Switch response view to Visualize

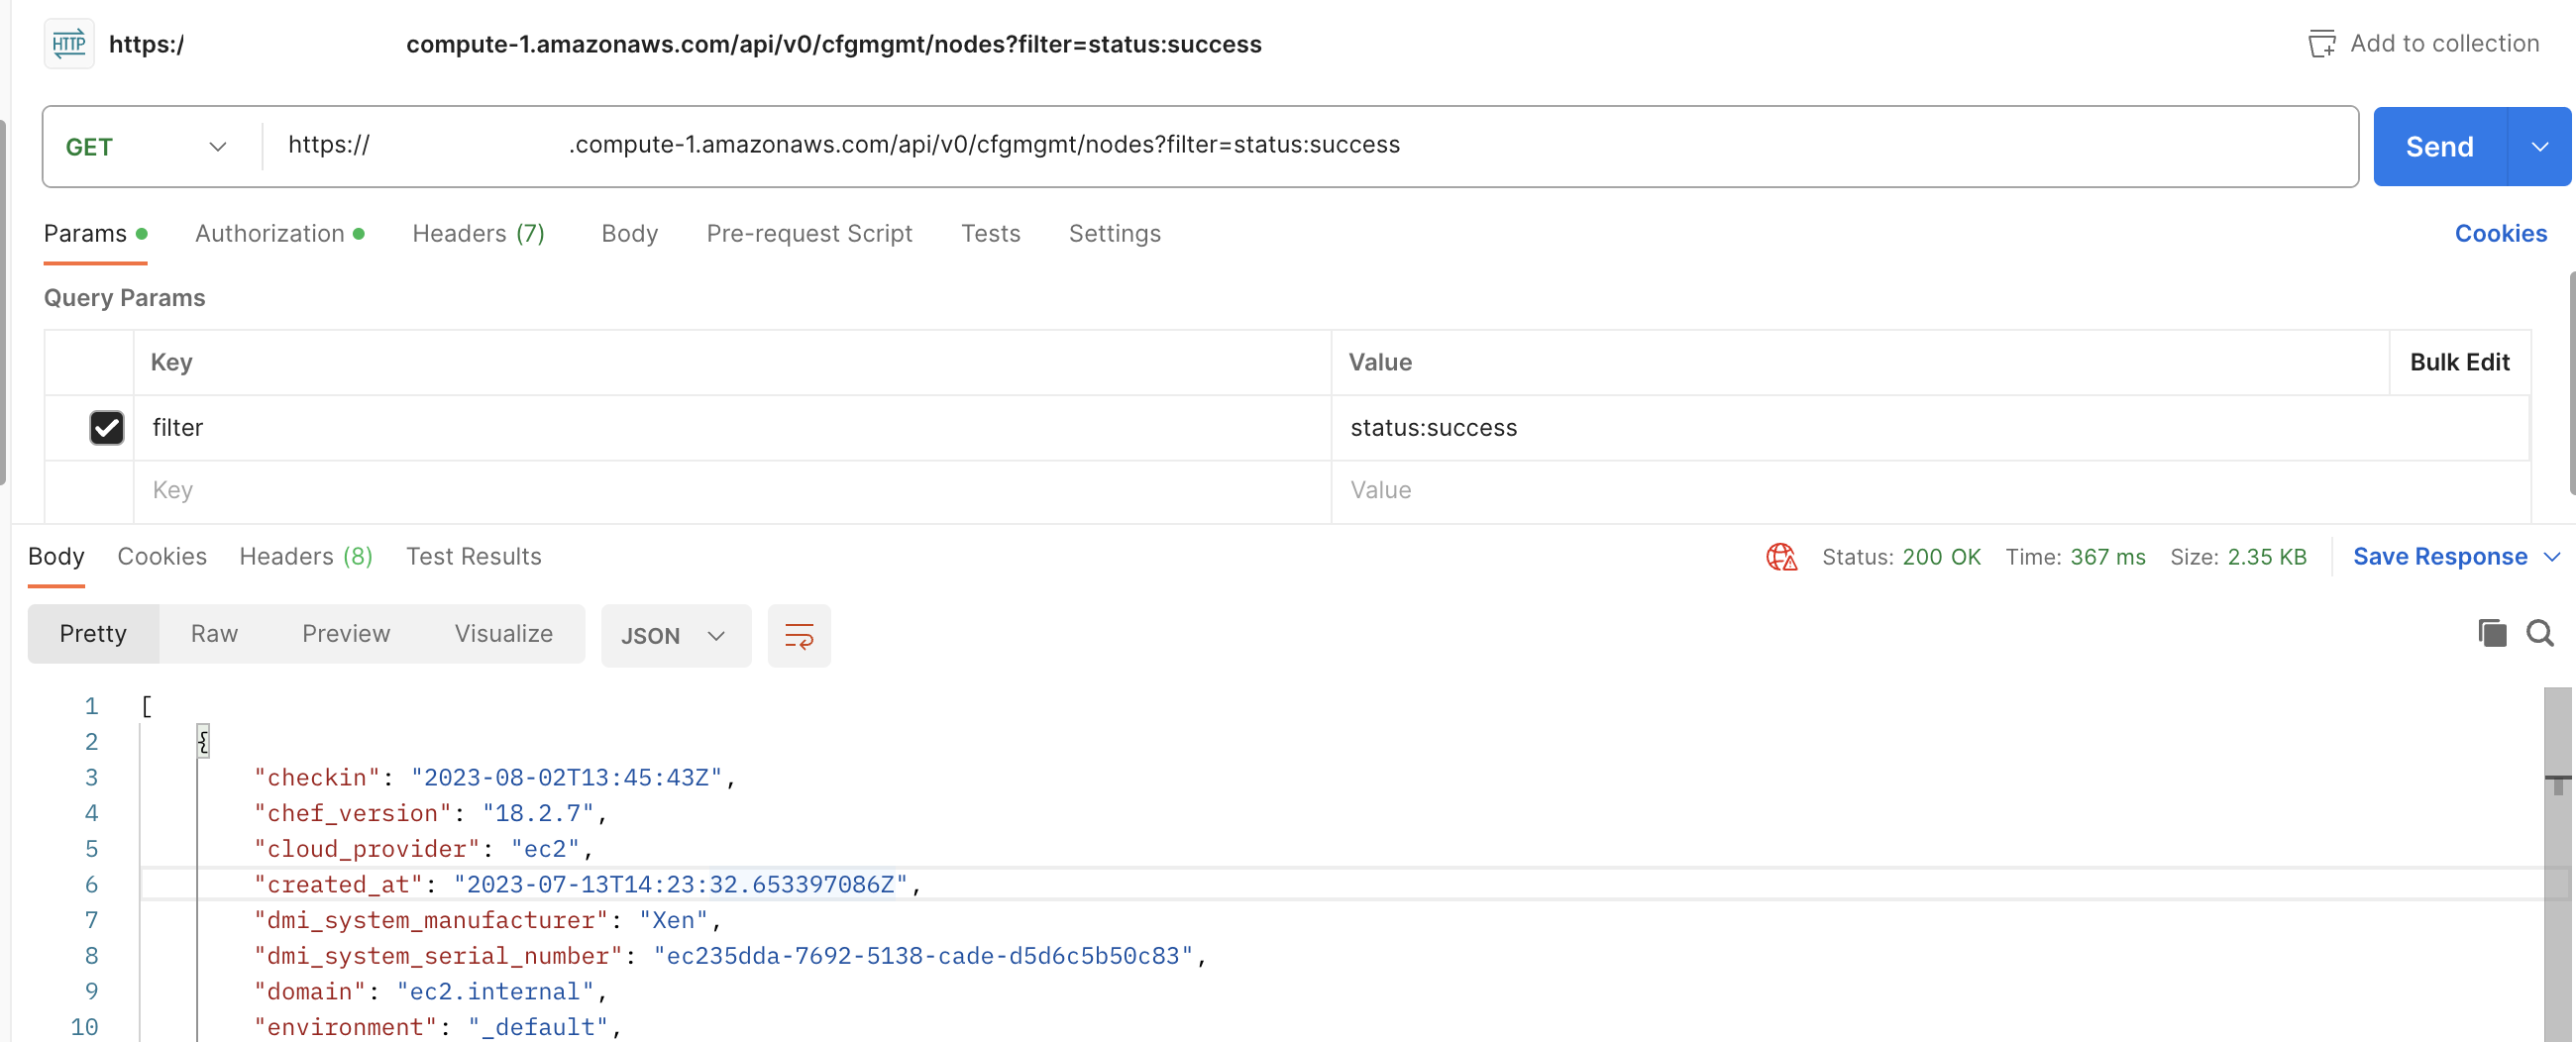pyautogui.click(x=503, y=634)
